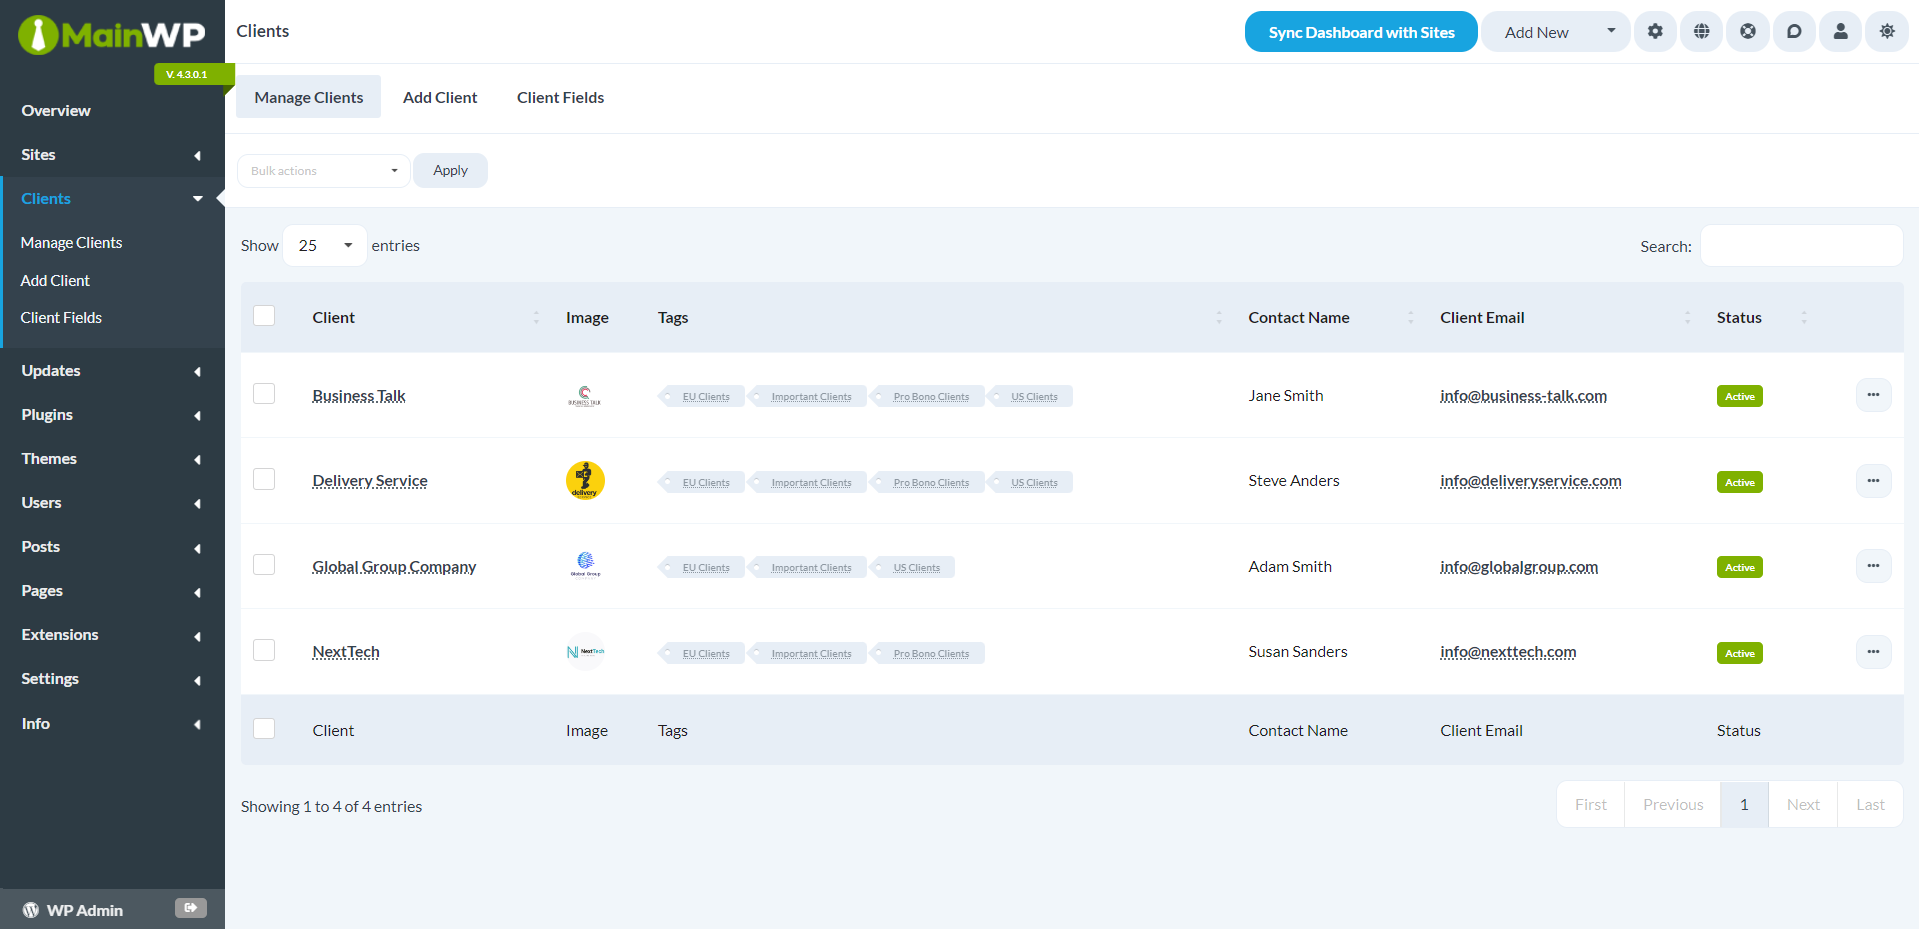Open the chat bubble icon for community

tap(1794, 31)
